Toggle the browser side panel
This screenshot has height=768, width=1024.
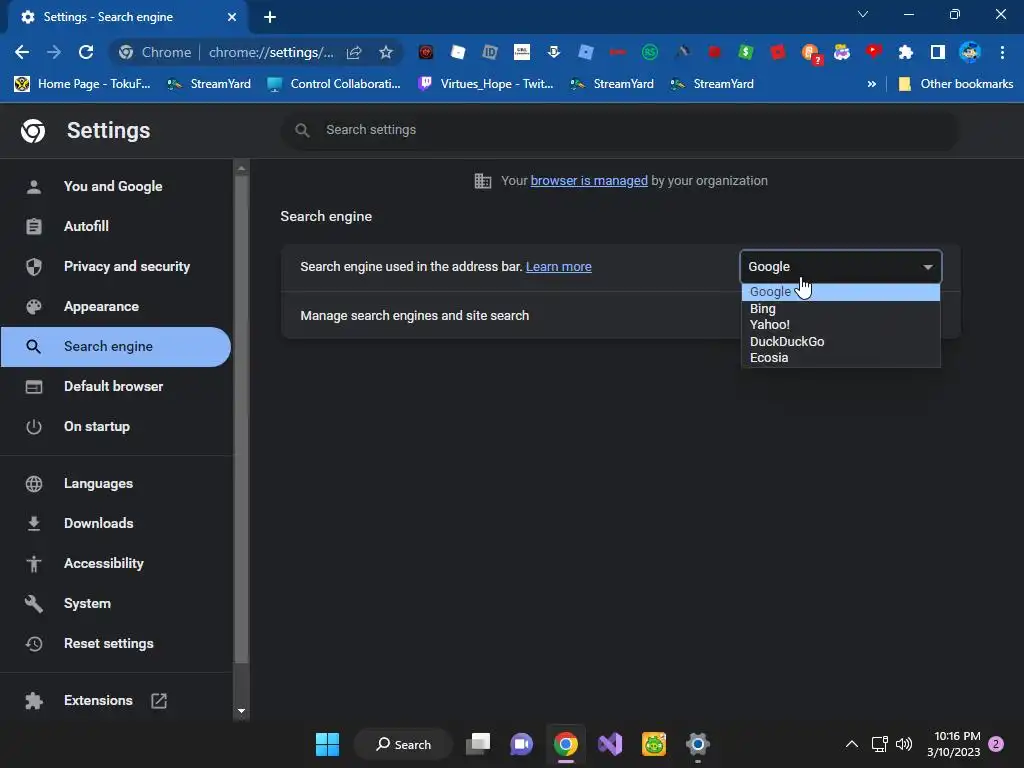tap(938, 52)
